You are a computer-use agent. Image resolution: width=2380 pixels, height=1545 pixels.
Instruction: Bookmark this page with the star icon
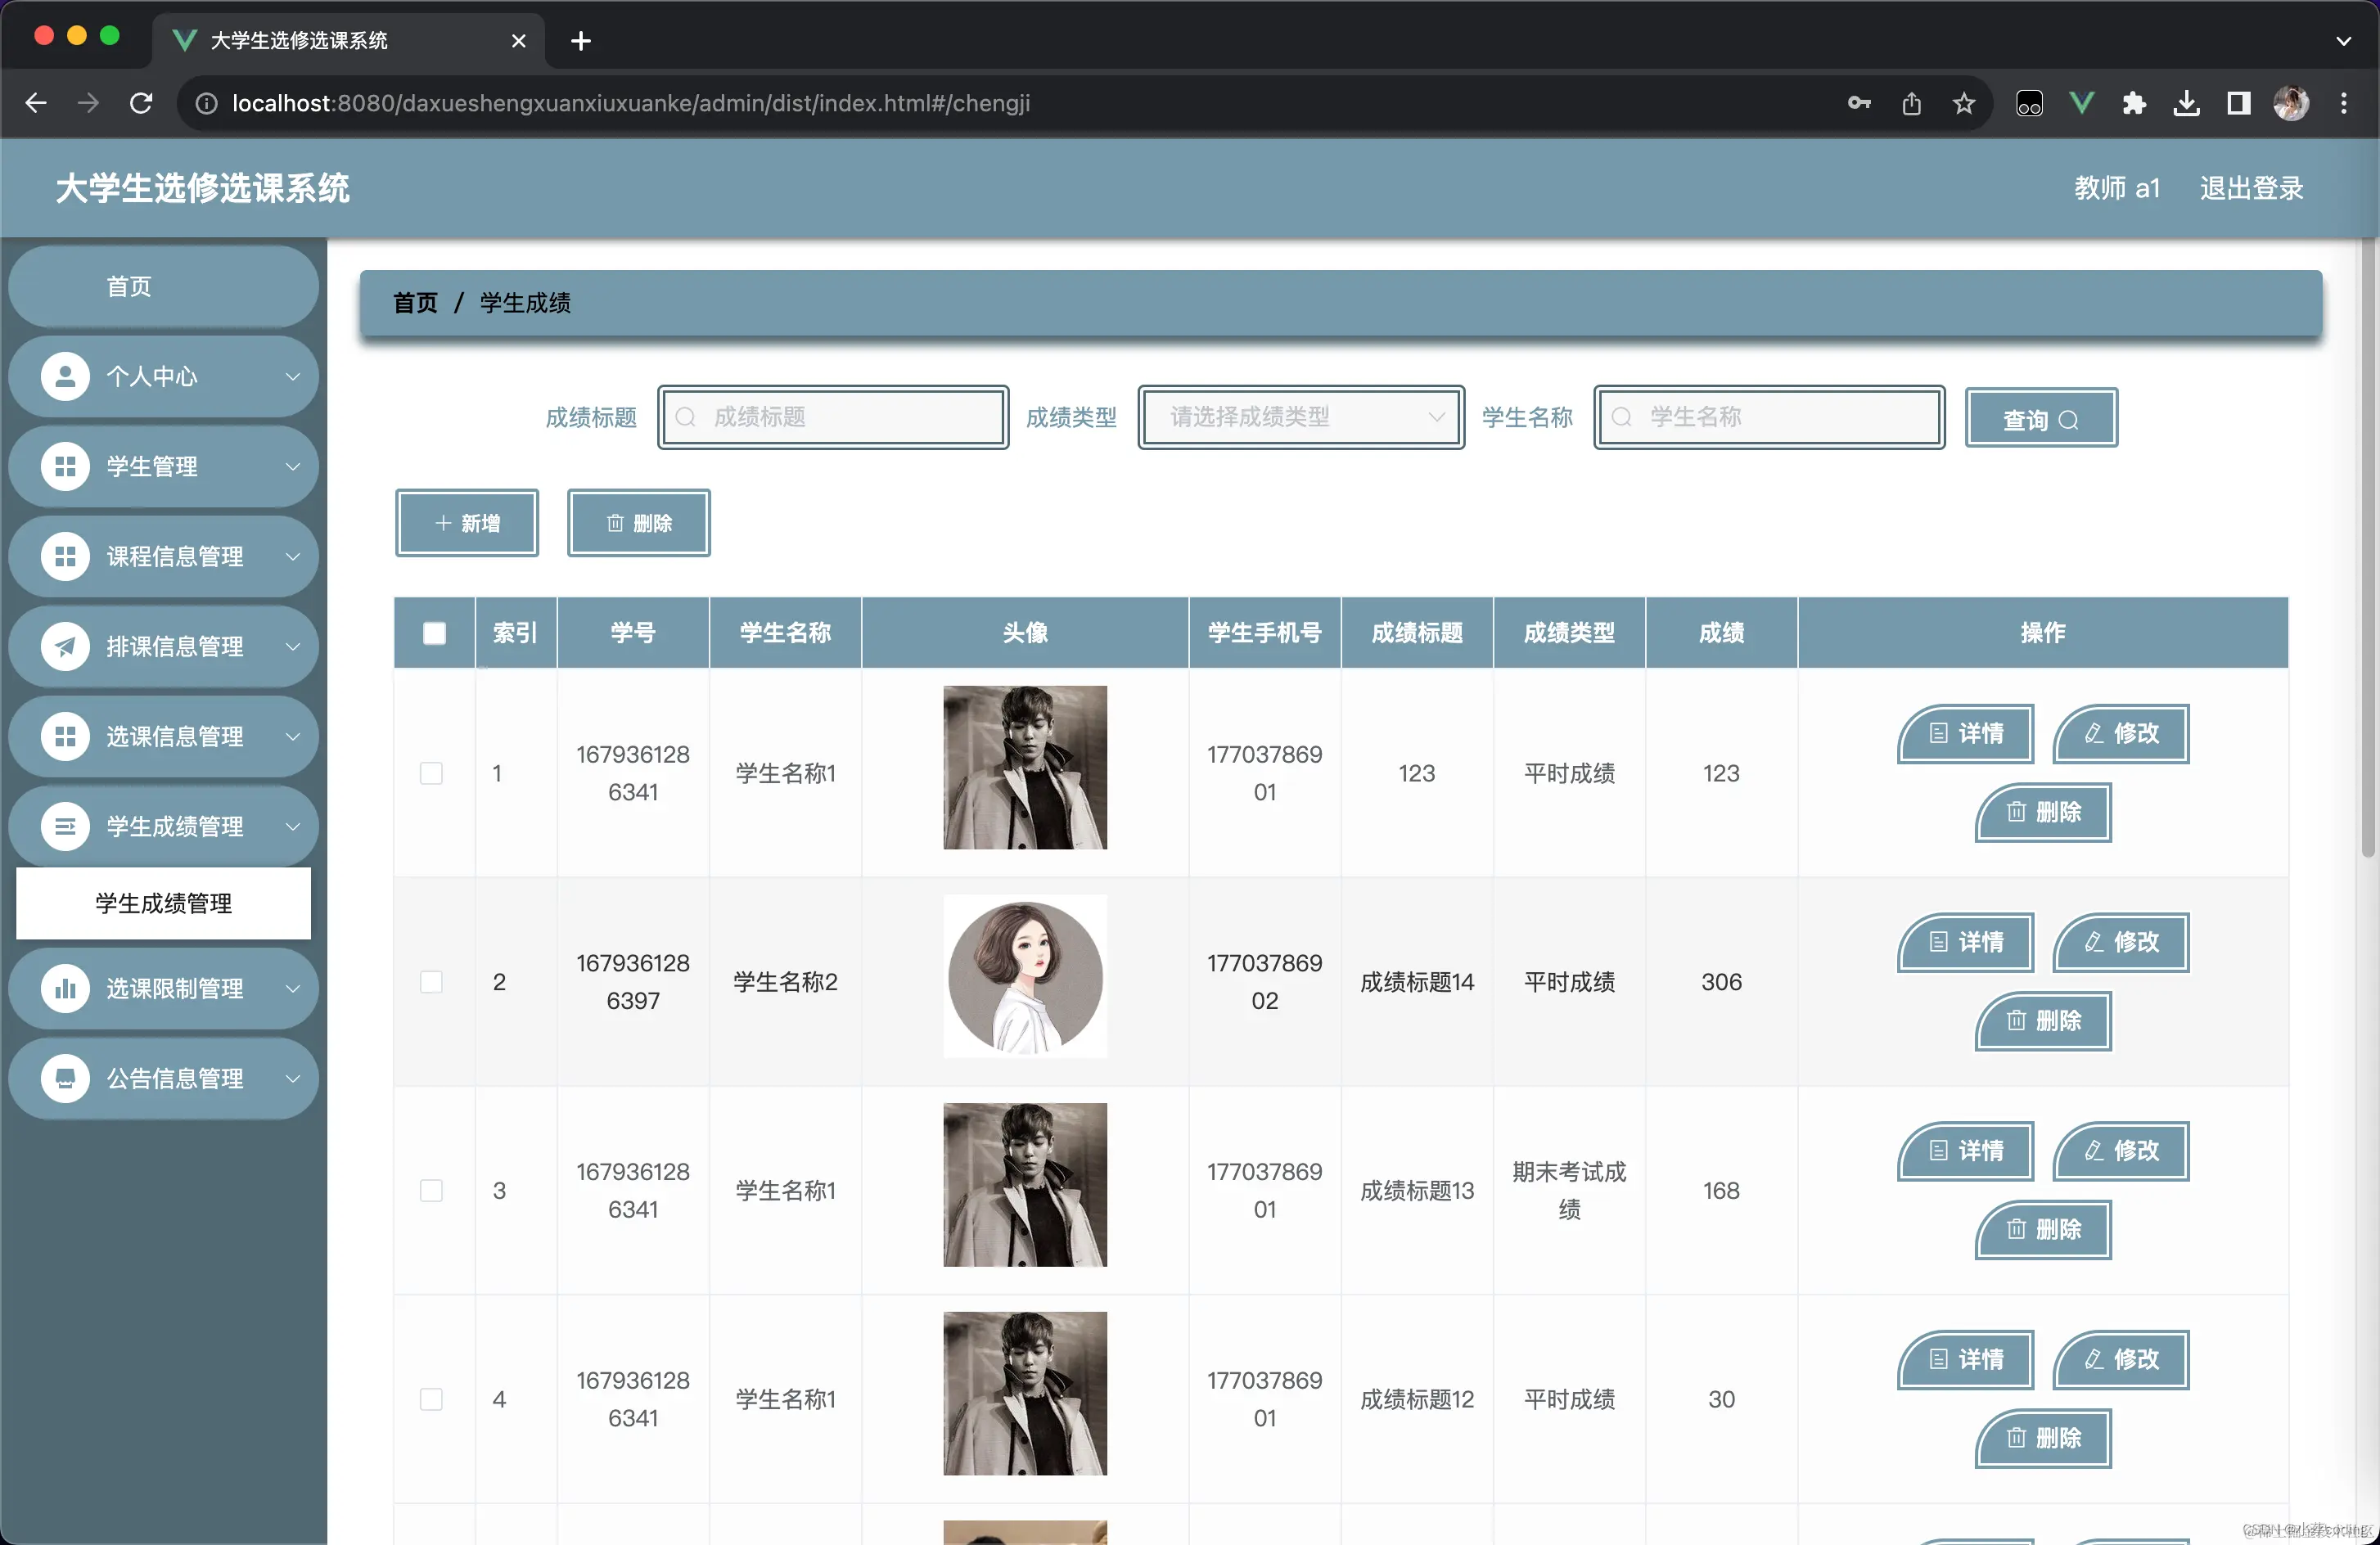1964,103
